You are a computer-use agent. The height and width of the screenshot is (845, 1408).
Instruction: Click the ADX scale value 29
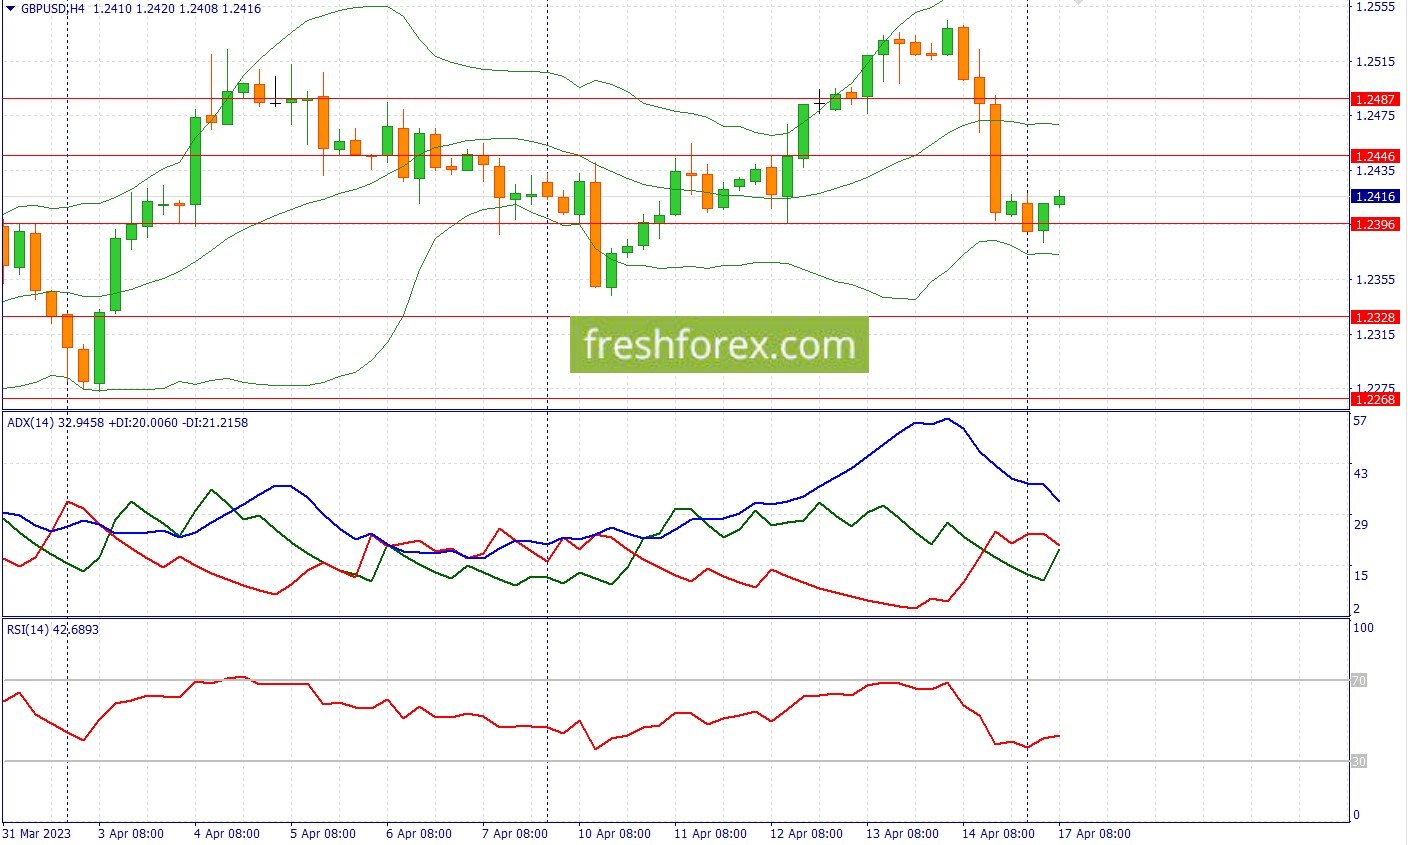click(x=1360, y=525)
